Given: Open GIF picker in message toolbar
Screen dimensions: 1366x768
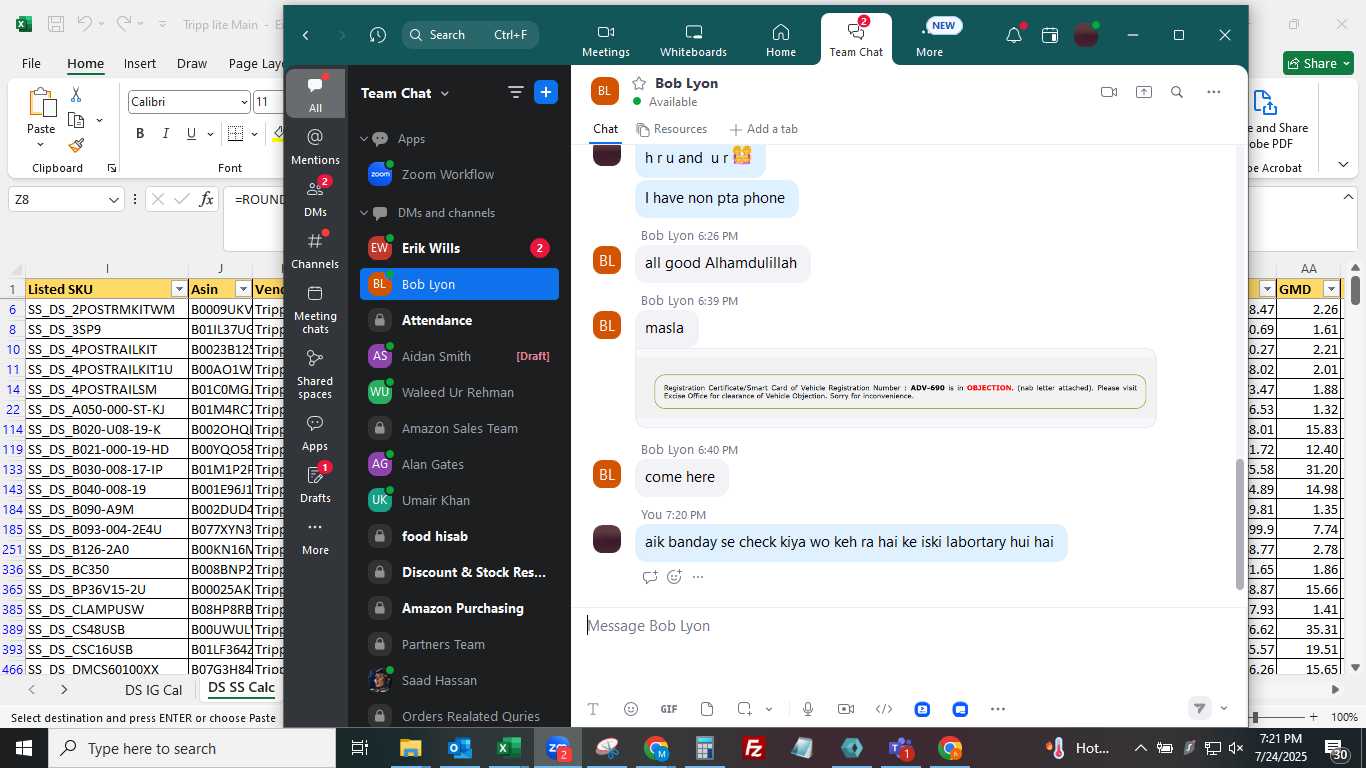Looking at the screenshot, I should point(669,709).
